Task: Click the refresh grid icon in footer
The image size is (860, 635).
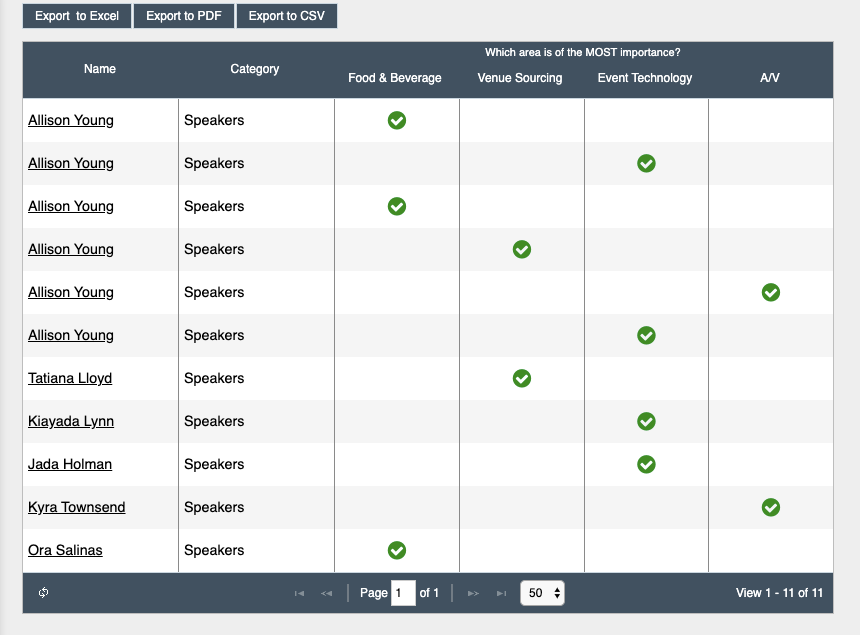Action: pos(43,592)
